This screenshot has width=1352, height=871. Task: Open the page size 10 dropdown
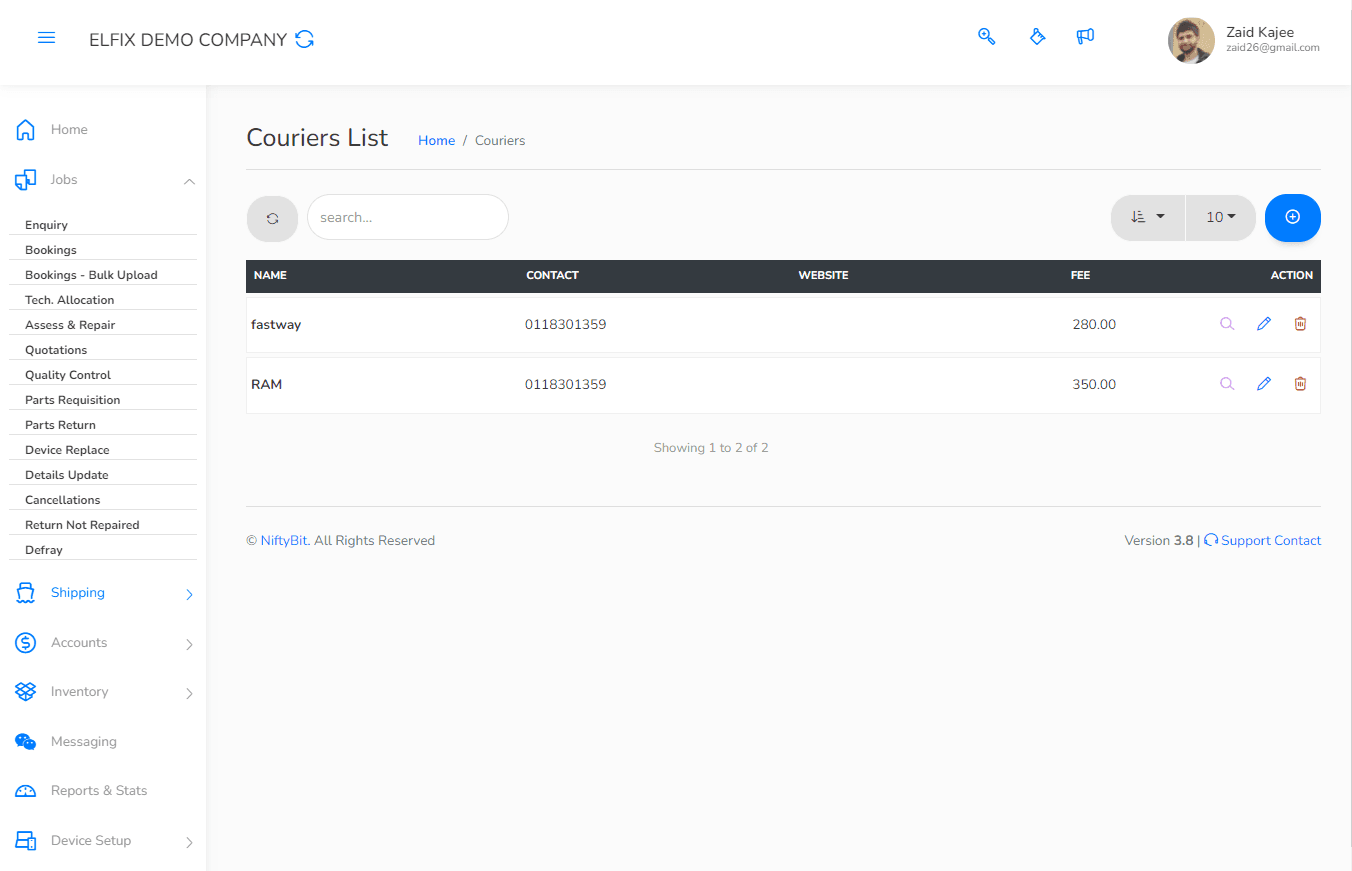pyautogui.click(x=1221, y=217)
